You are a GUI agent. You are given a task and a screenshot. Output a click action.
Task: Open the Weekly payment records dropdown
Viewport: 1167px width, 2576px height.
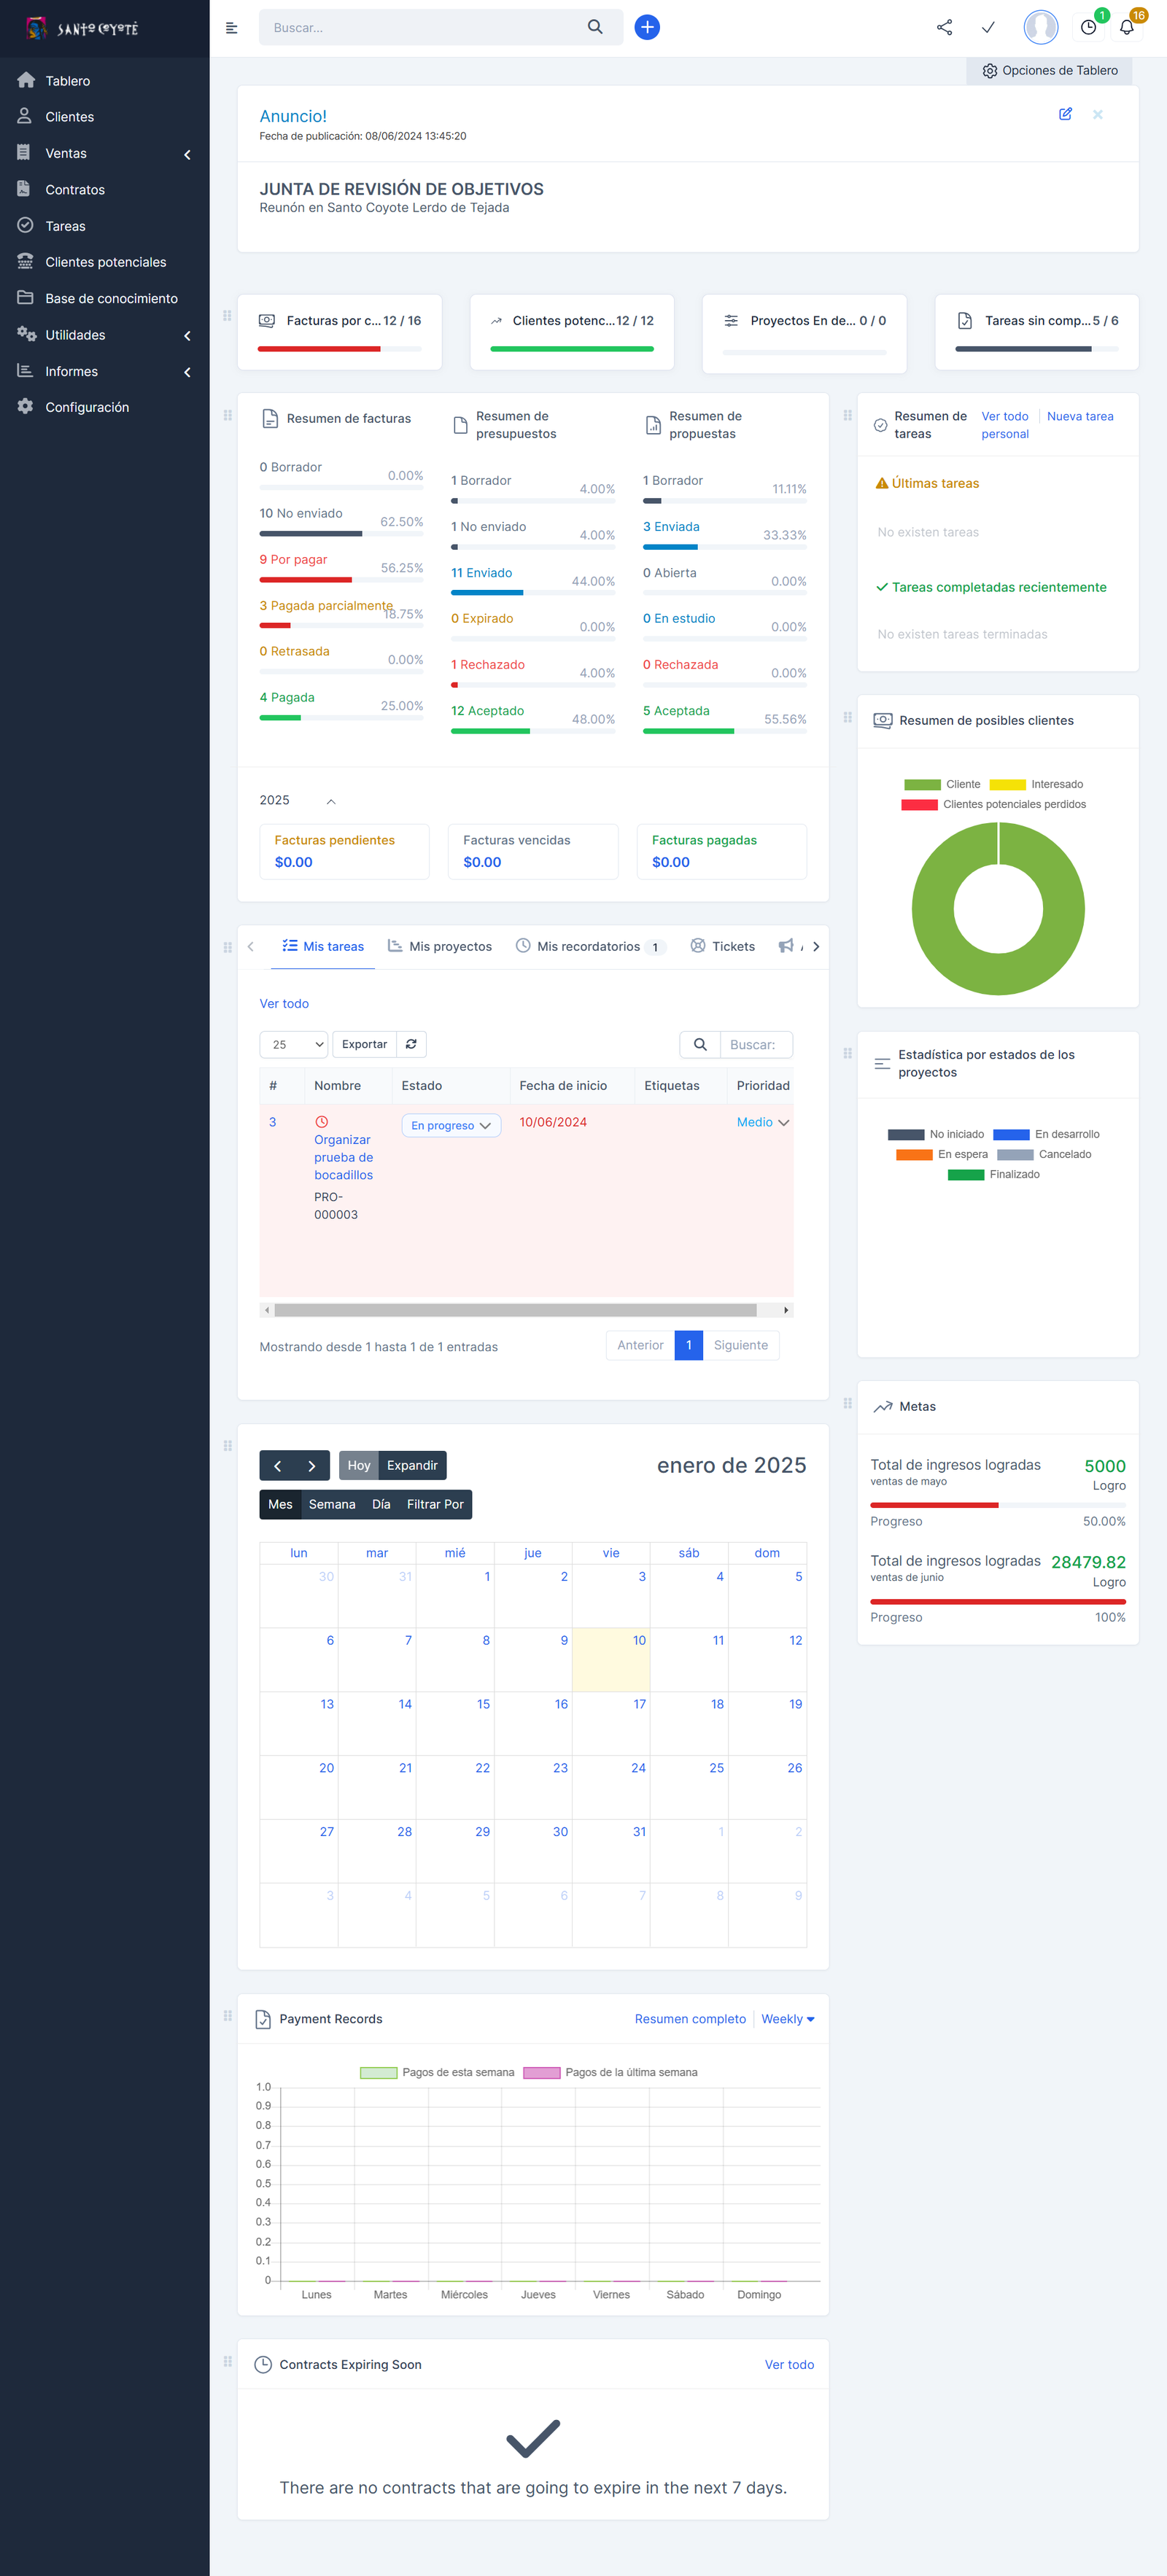click(787, 2019)
